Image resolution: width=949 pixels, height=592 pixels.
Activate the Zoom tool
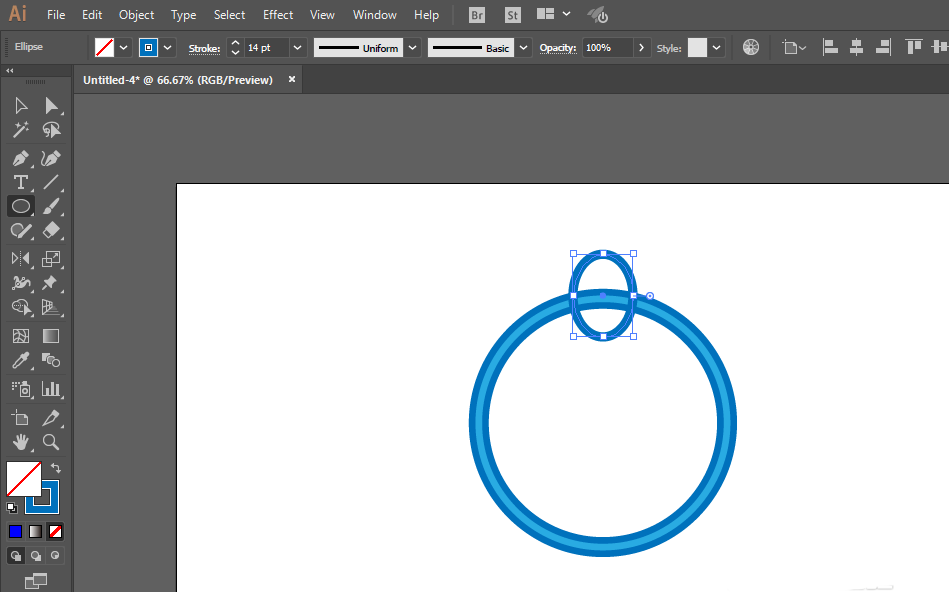point(51,442)
